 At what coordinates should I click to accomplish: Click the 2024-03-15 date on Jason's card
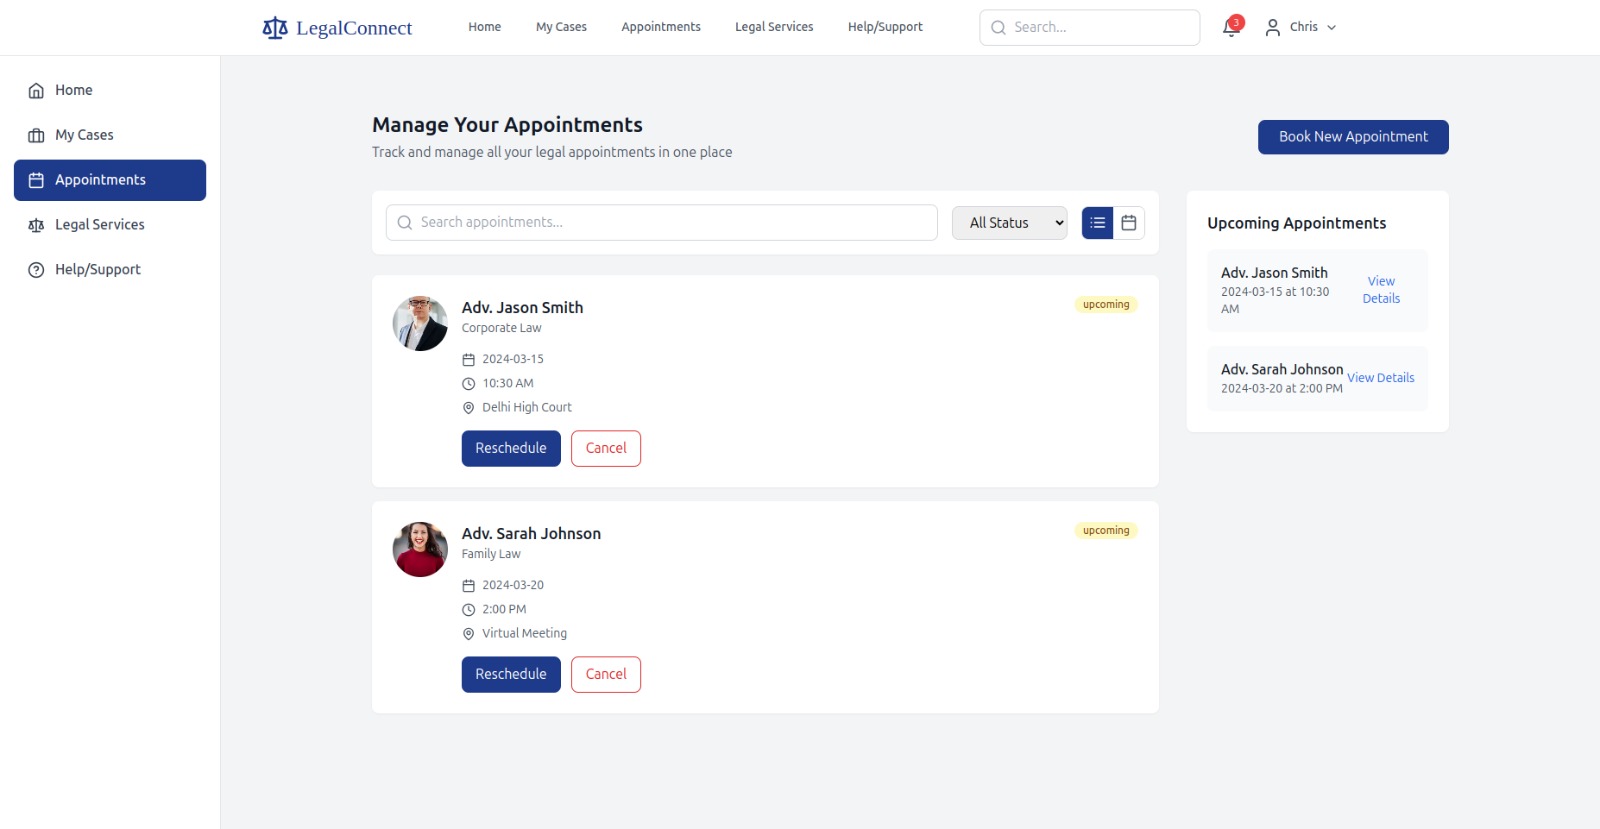click(x=513, y=359)
